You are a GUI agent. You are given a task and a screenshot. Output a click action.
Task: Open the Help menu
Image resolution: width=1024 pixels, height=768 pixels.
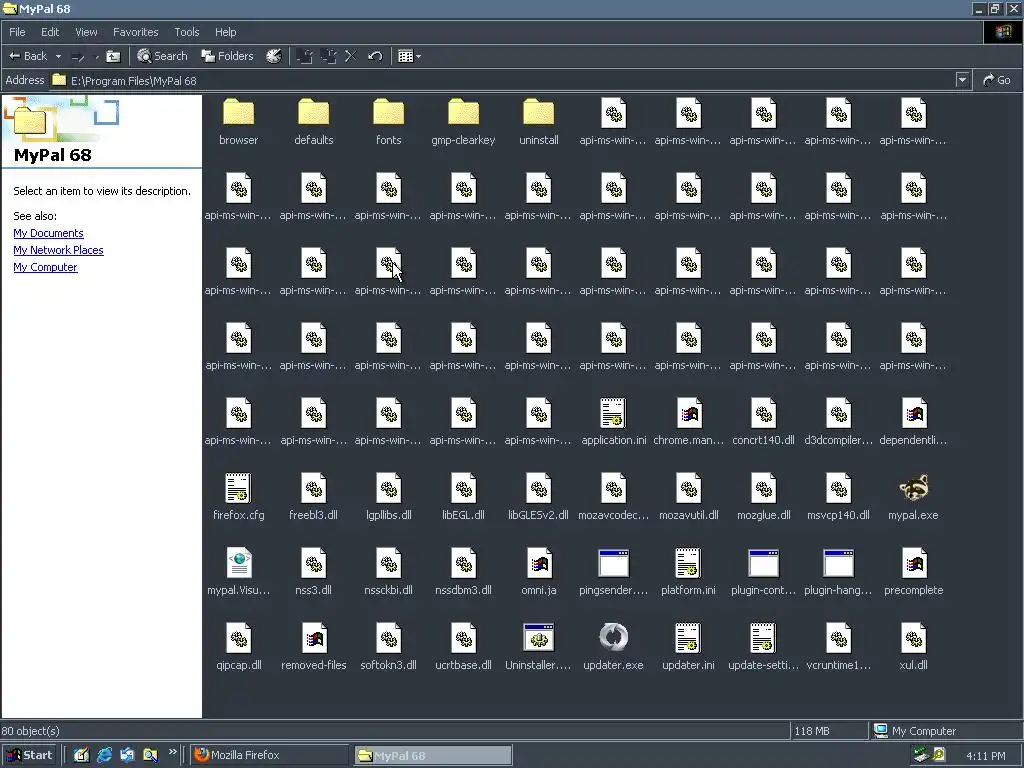pyautogui.click(x=225, y=31)
